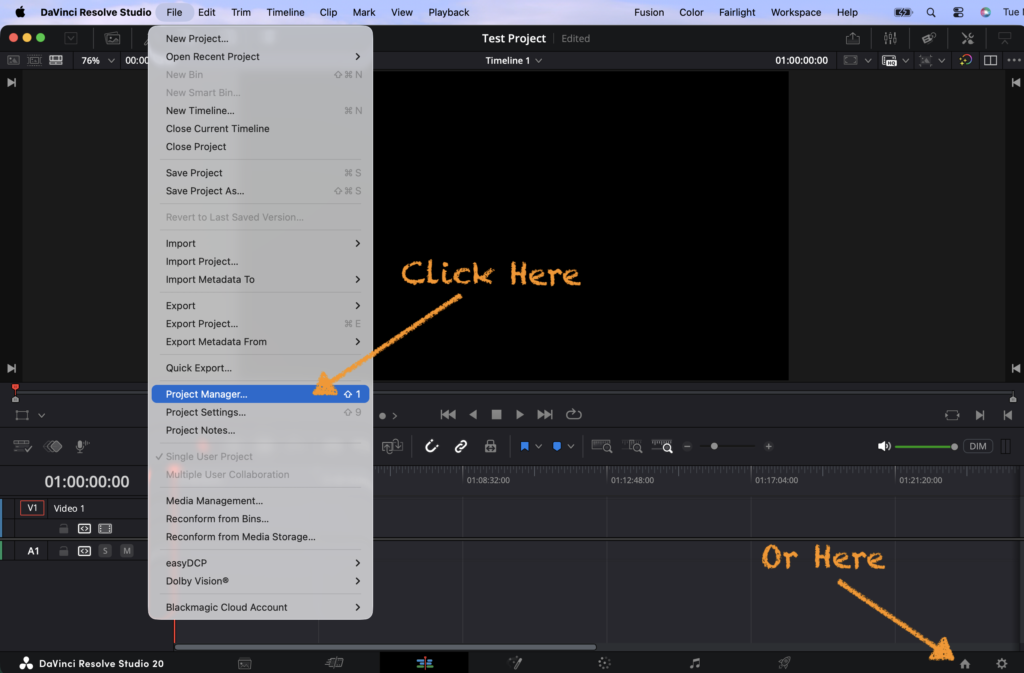
Task: Mute audio track A1
Action: pyautogui.click(x=127, y=551)
